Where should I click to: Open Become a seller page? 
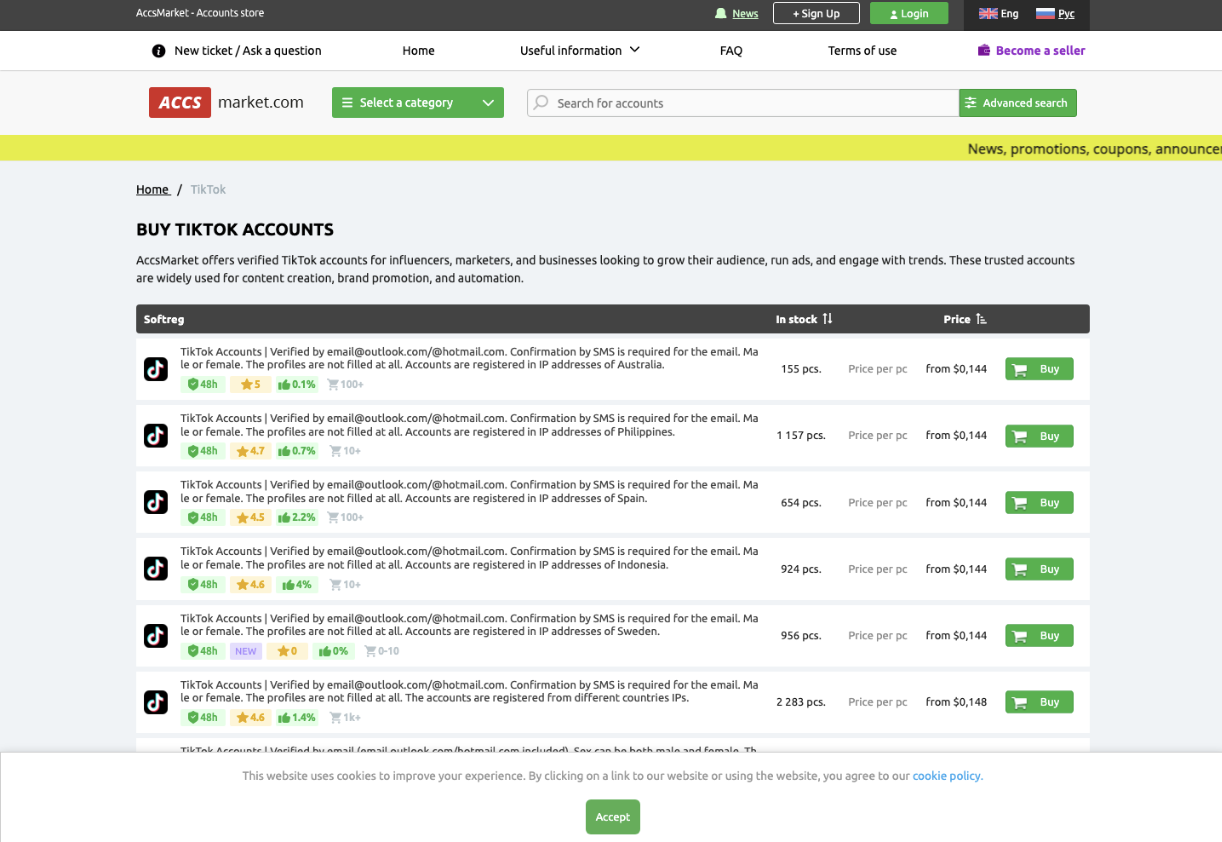(1040, 51)
